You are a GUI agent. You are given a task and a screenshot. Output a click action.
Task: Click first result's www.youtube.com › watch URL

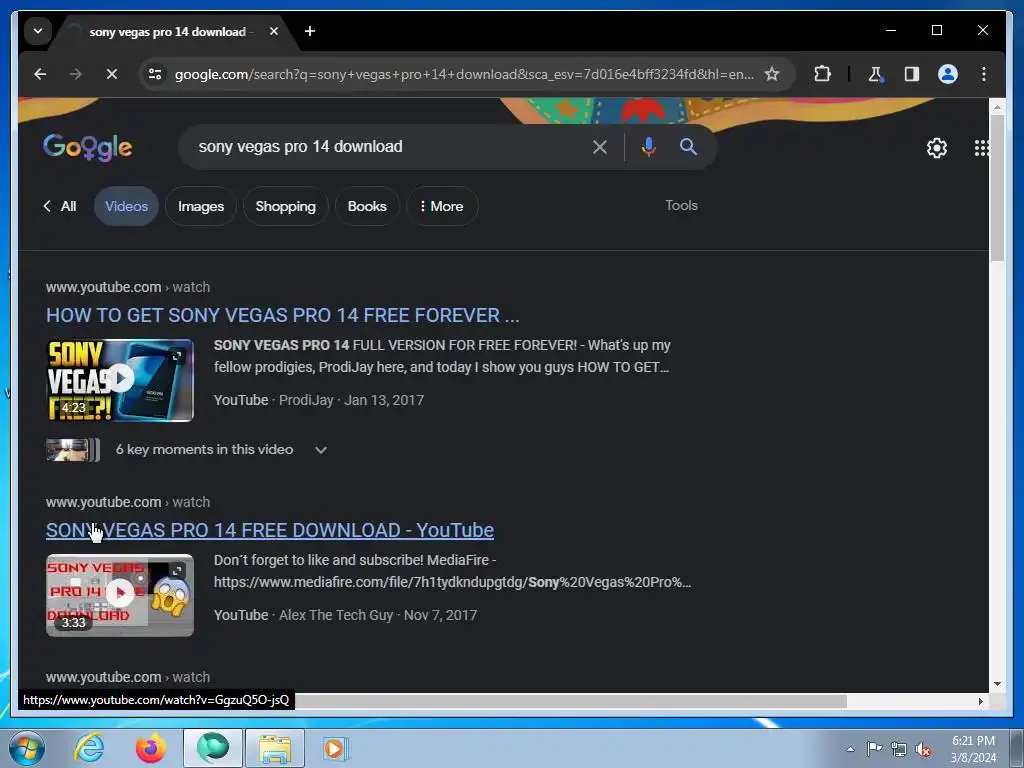127,287
